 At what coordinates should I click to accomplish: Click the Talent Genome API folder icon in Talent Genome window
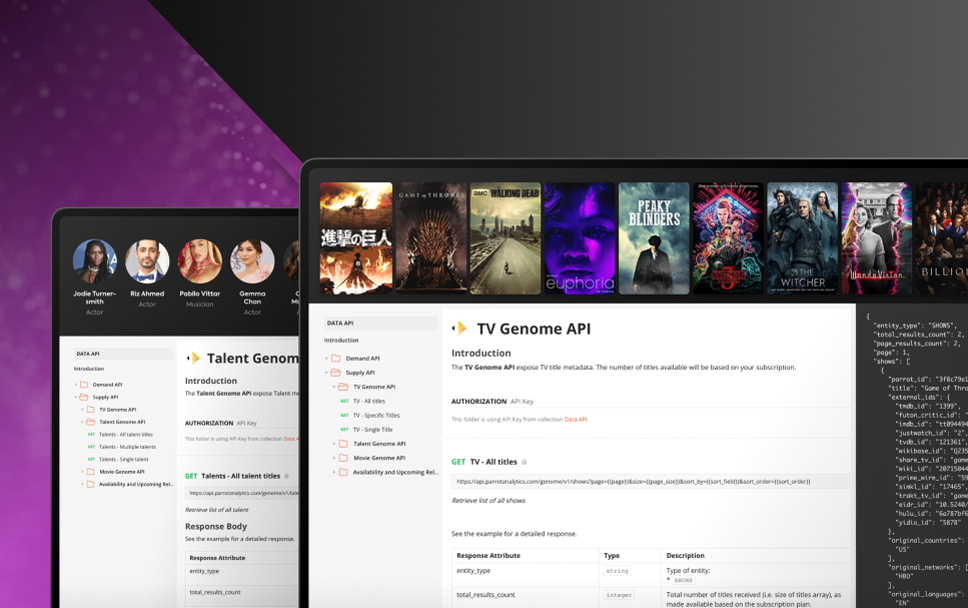[x=91, y=422]
